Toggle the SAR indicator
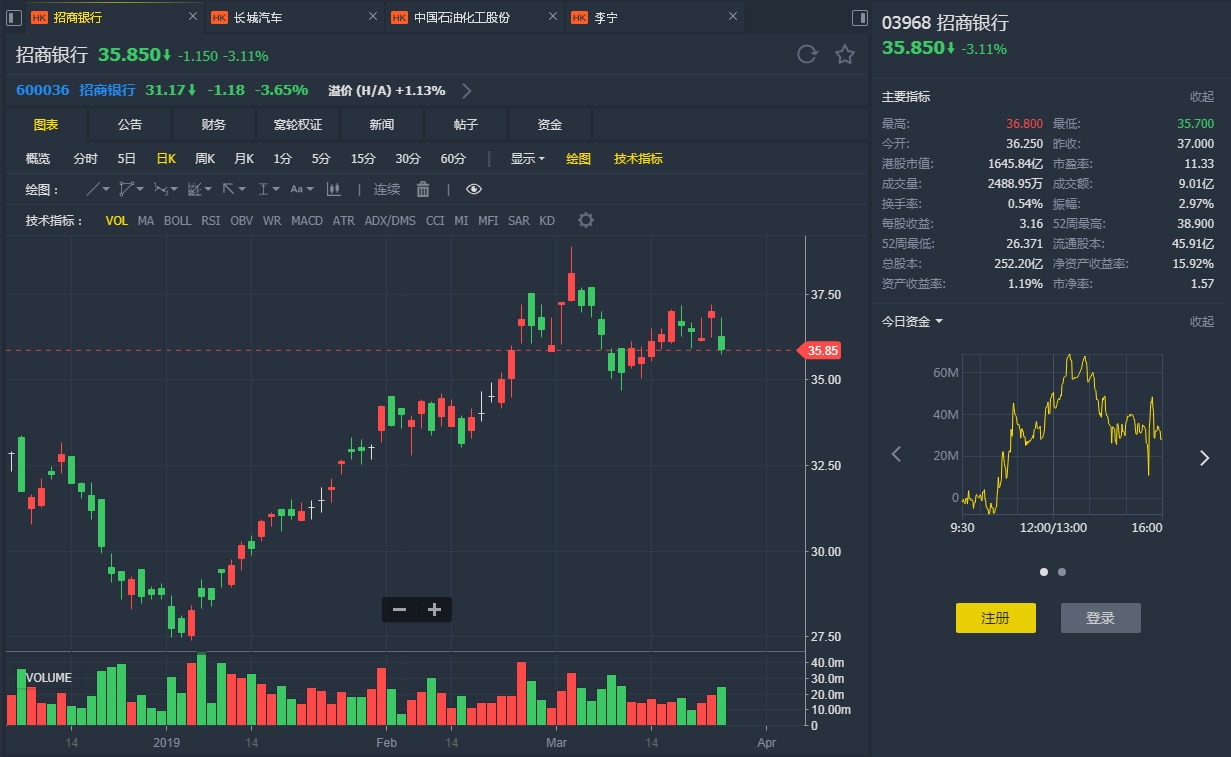 pyautogui.click(x=518, y=220)
